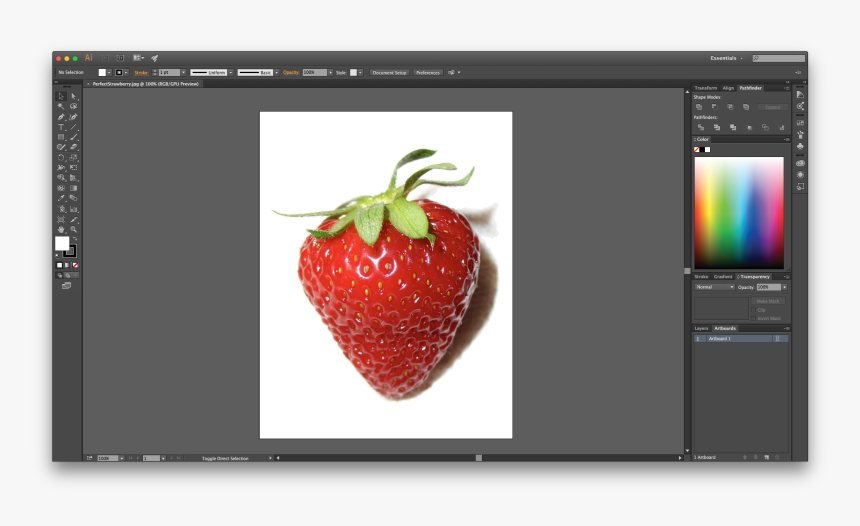
Task: Open the Stroke color dropdown in control bar
Action: pyautogui.click(x=126, y=72)
